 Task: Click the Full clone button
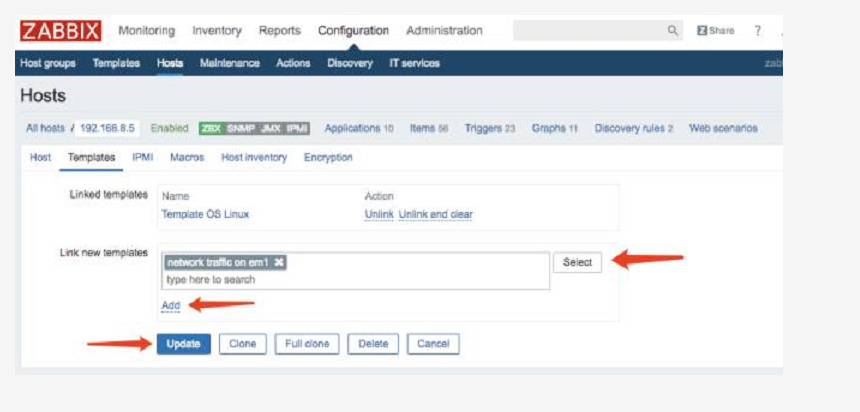[x=307, y=344]
